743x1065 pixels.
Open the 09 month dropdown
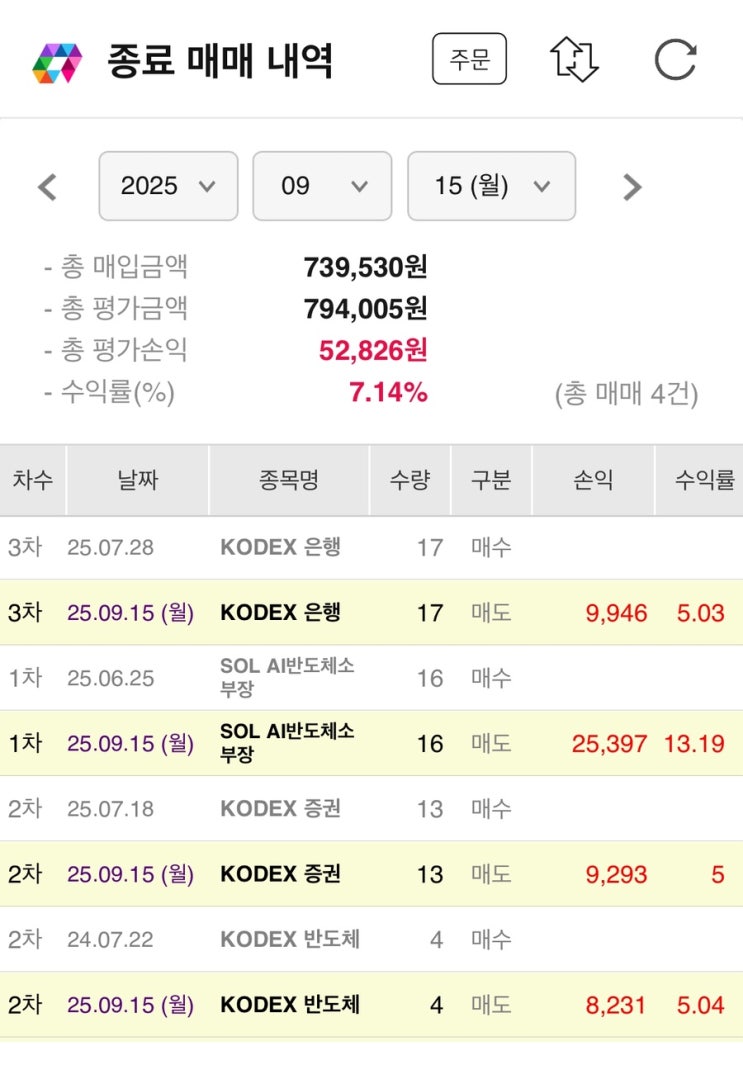click(x=322, y=186)
